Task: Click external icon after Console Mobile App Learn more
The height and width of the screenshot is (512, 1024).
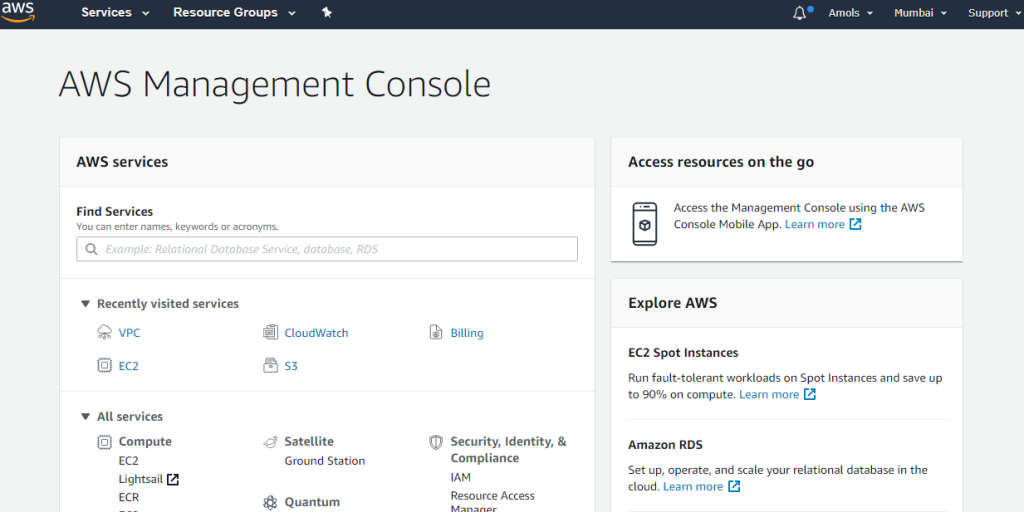Action: tap(856, 225)
